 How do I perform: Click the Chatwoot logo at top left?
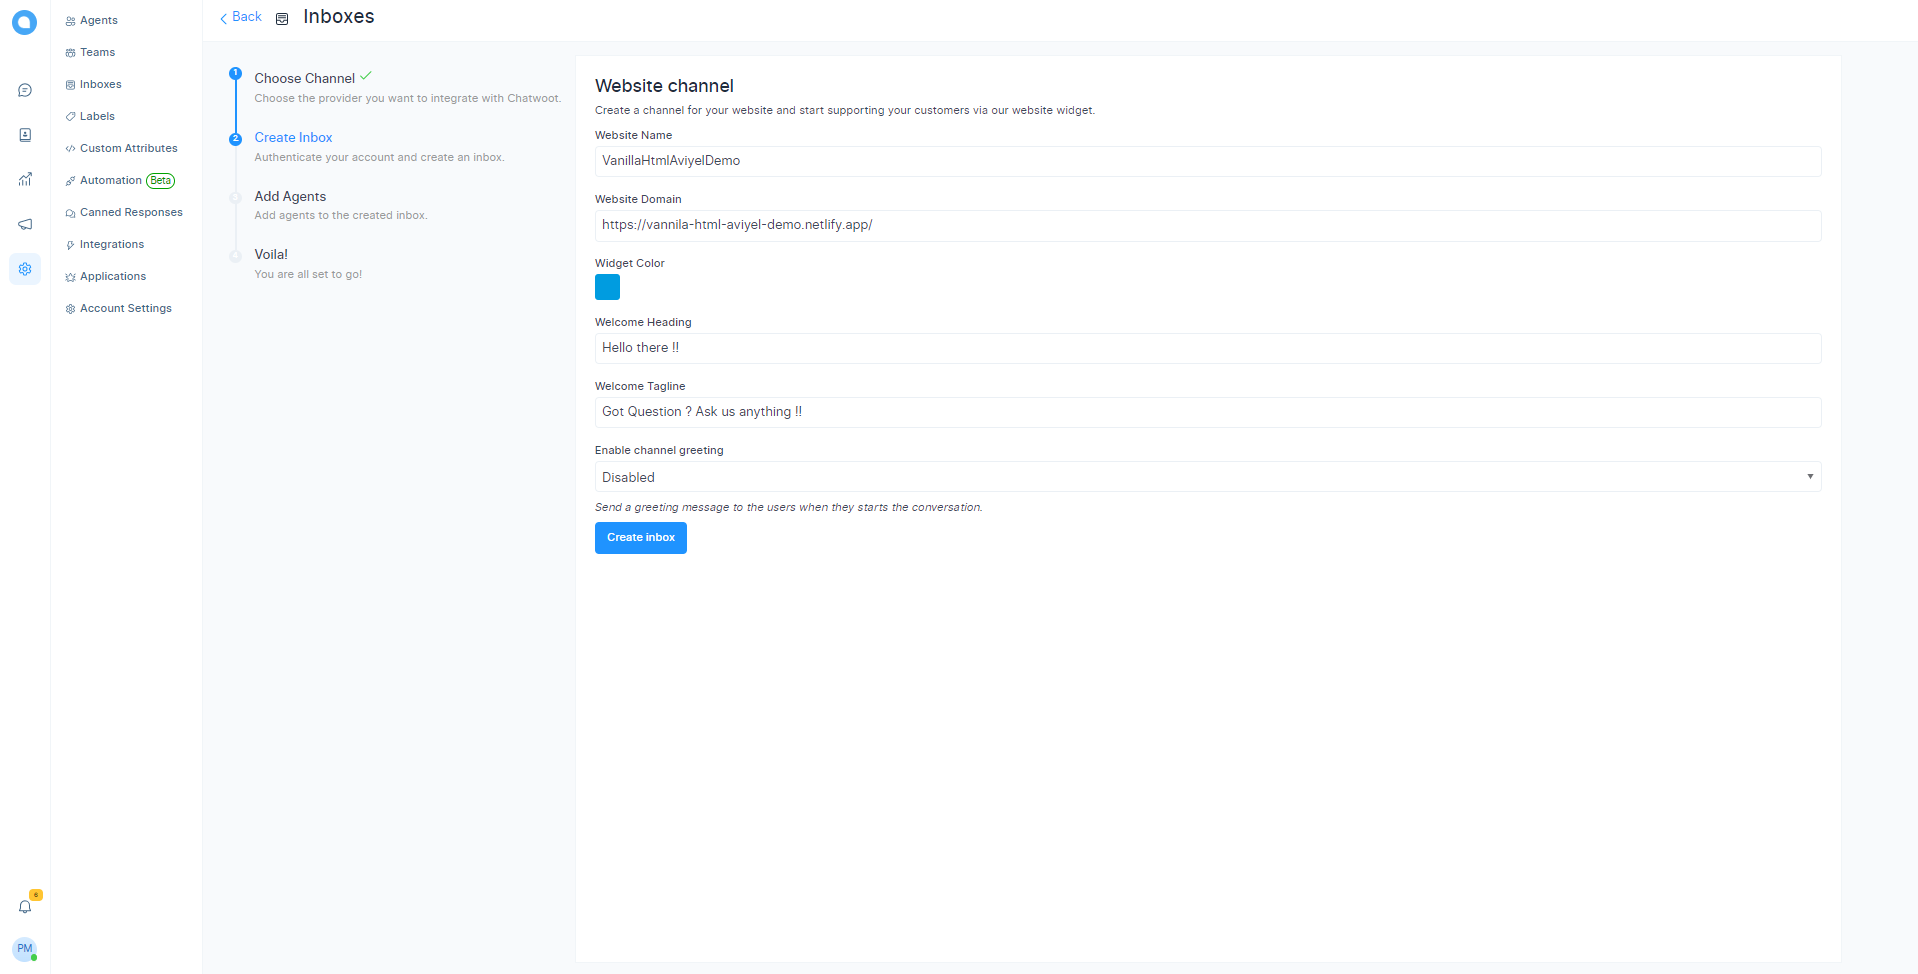(x=24, y=22)
